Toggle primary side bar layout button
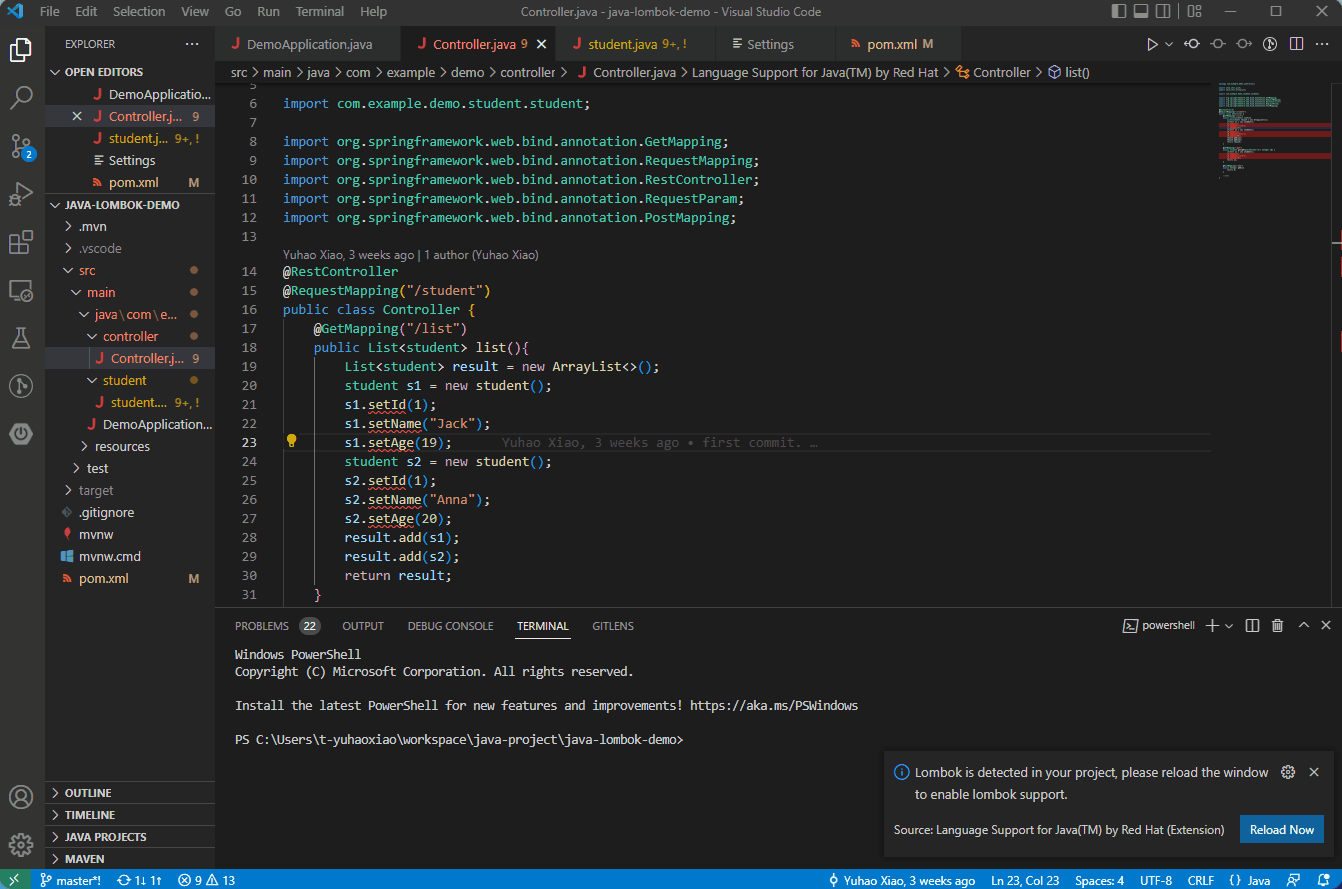The width and height of the screenshot is (1342, 889). pos(1119,12)
